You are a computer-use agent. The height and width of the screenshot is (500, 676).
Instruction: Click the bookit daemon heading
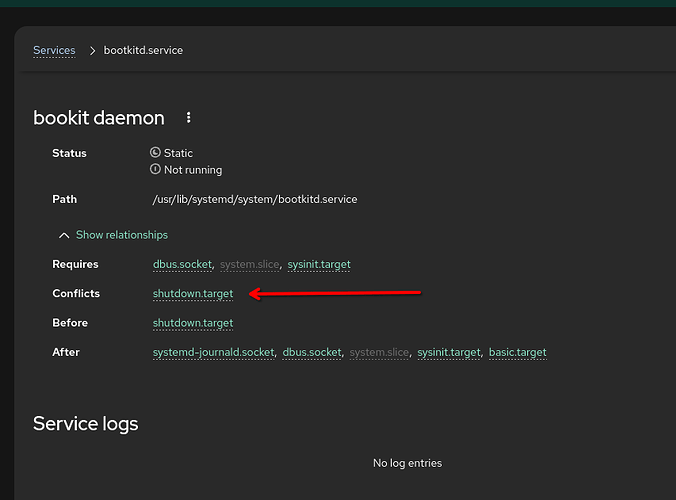99,118
